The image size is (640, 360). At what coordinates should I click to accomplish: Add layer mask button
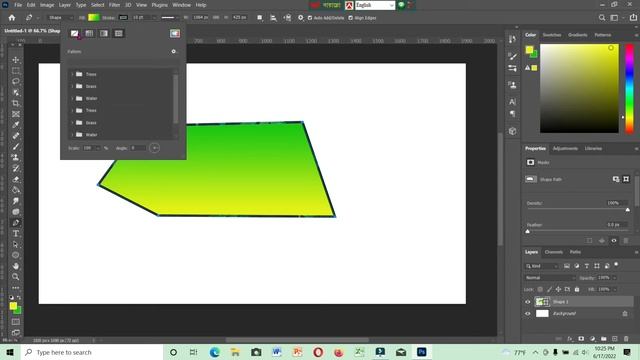[581, 339]
